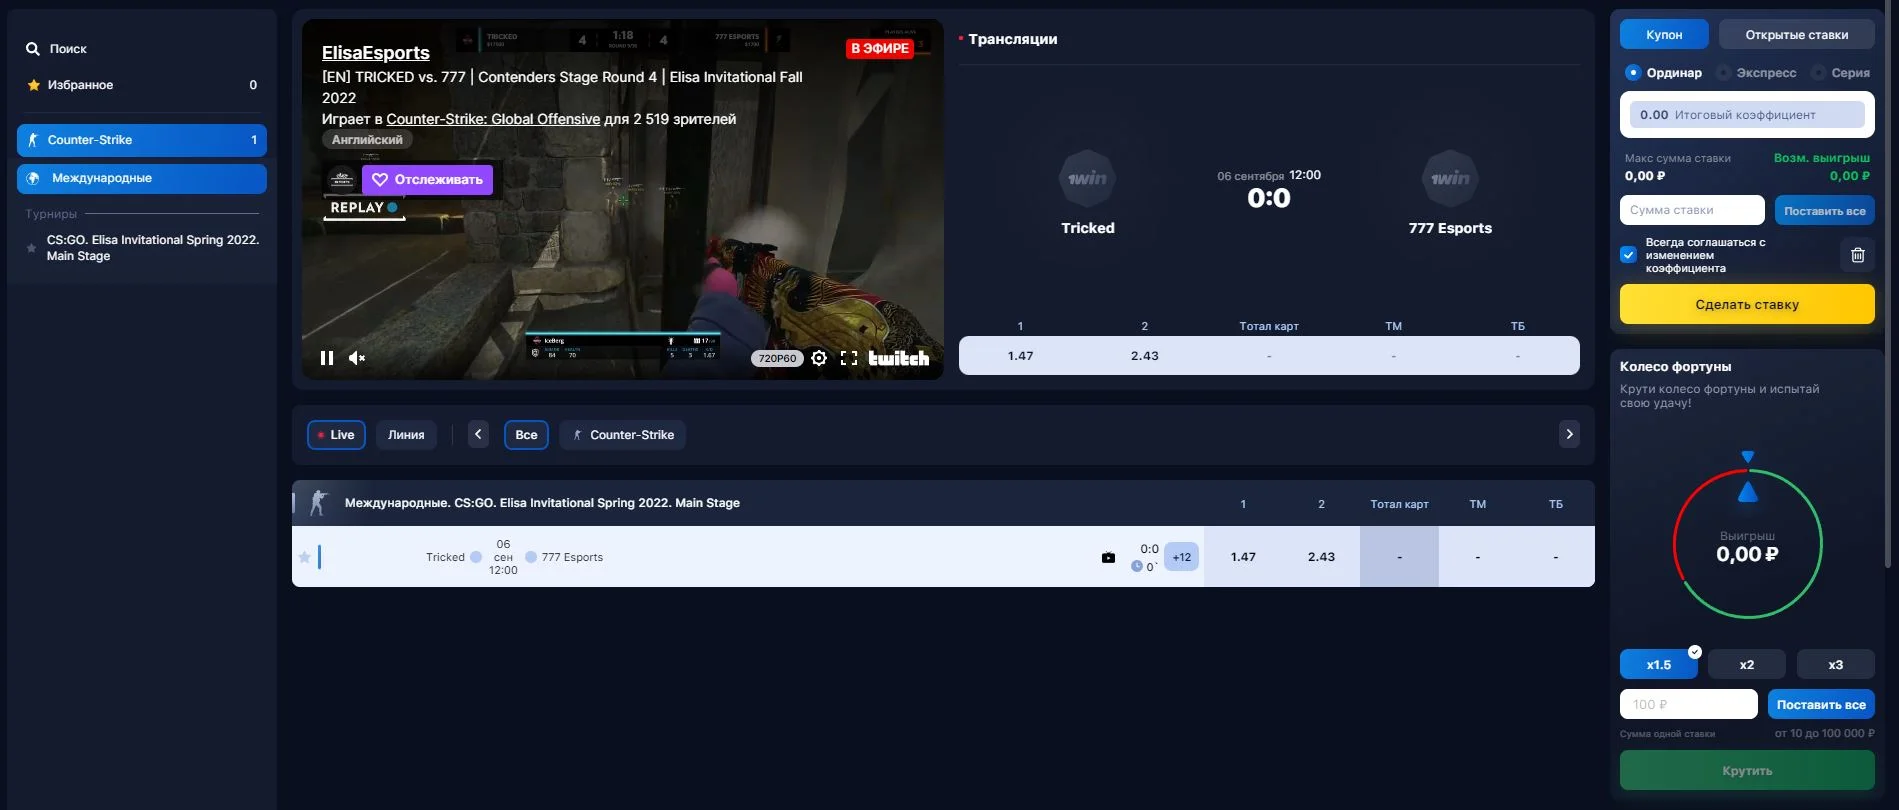1899x810 pixels.
Task: Open Избранное favorites star
Action: click(x=34, y=85)
